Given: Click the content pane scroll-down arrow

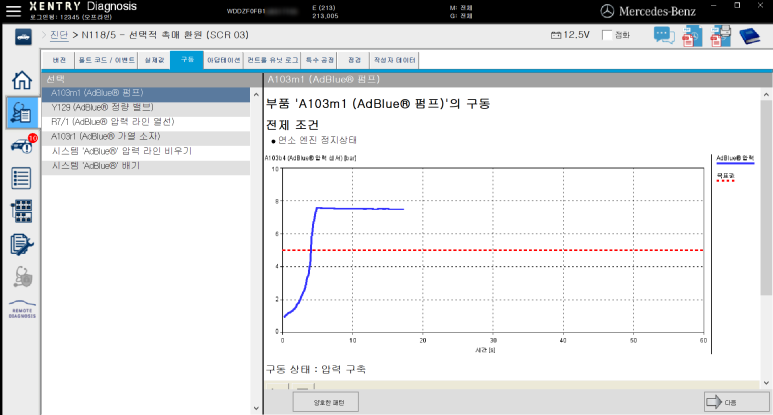Looking at the screenshot, I should pos(766,382).
